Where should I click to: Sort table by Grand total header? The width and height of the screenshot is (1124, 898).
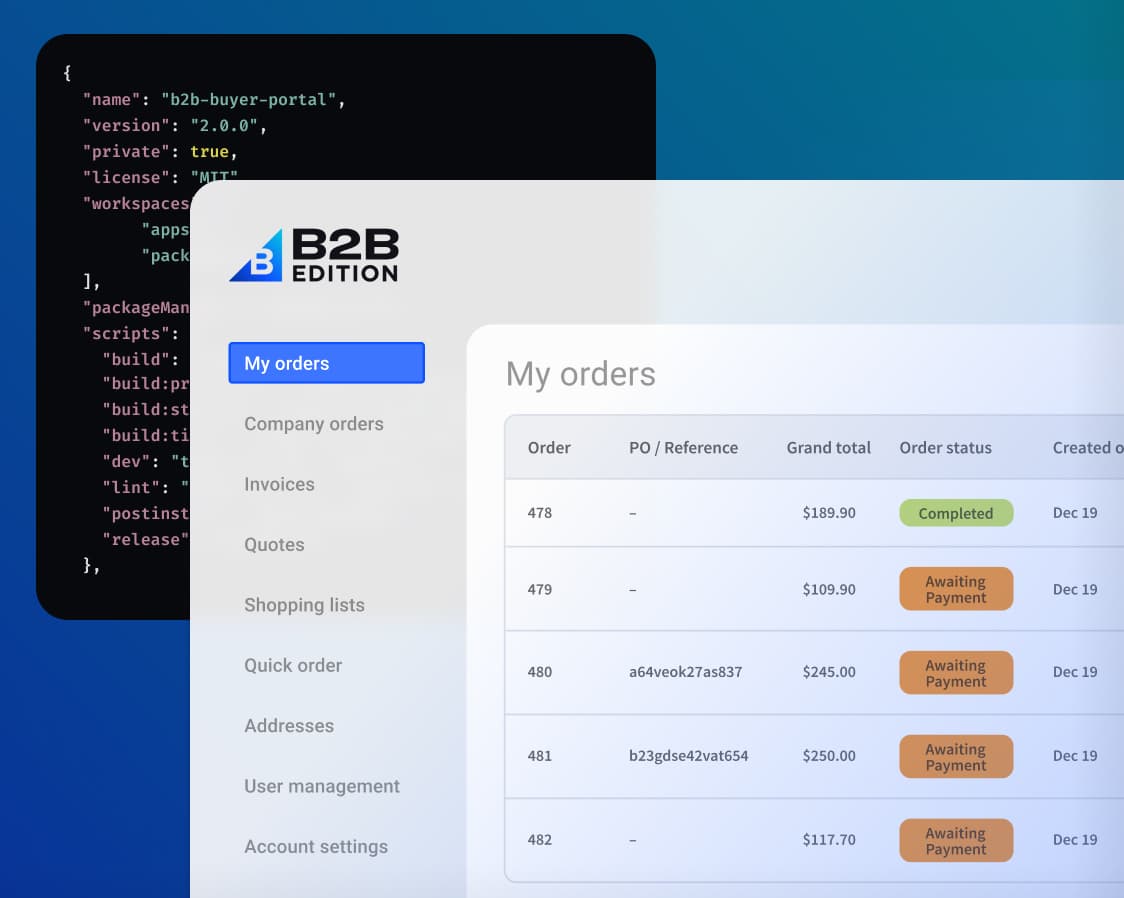pos(828,448)
